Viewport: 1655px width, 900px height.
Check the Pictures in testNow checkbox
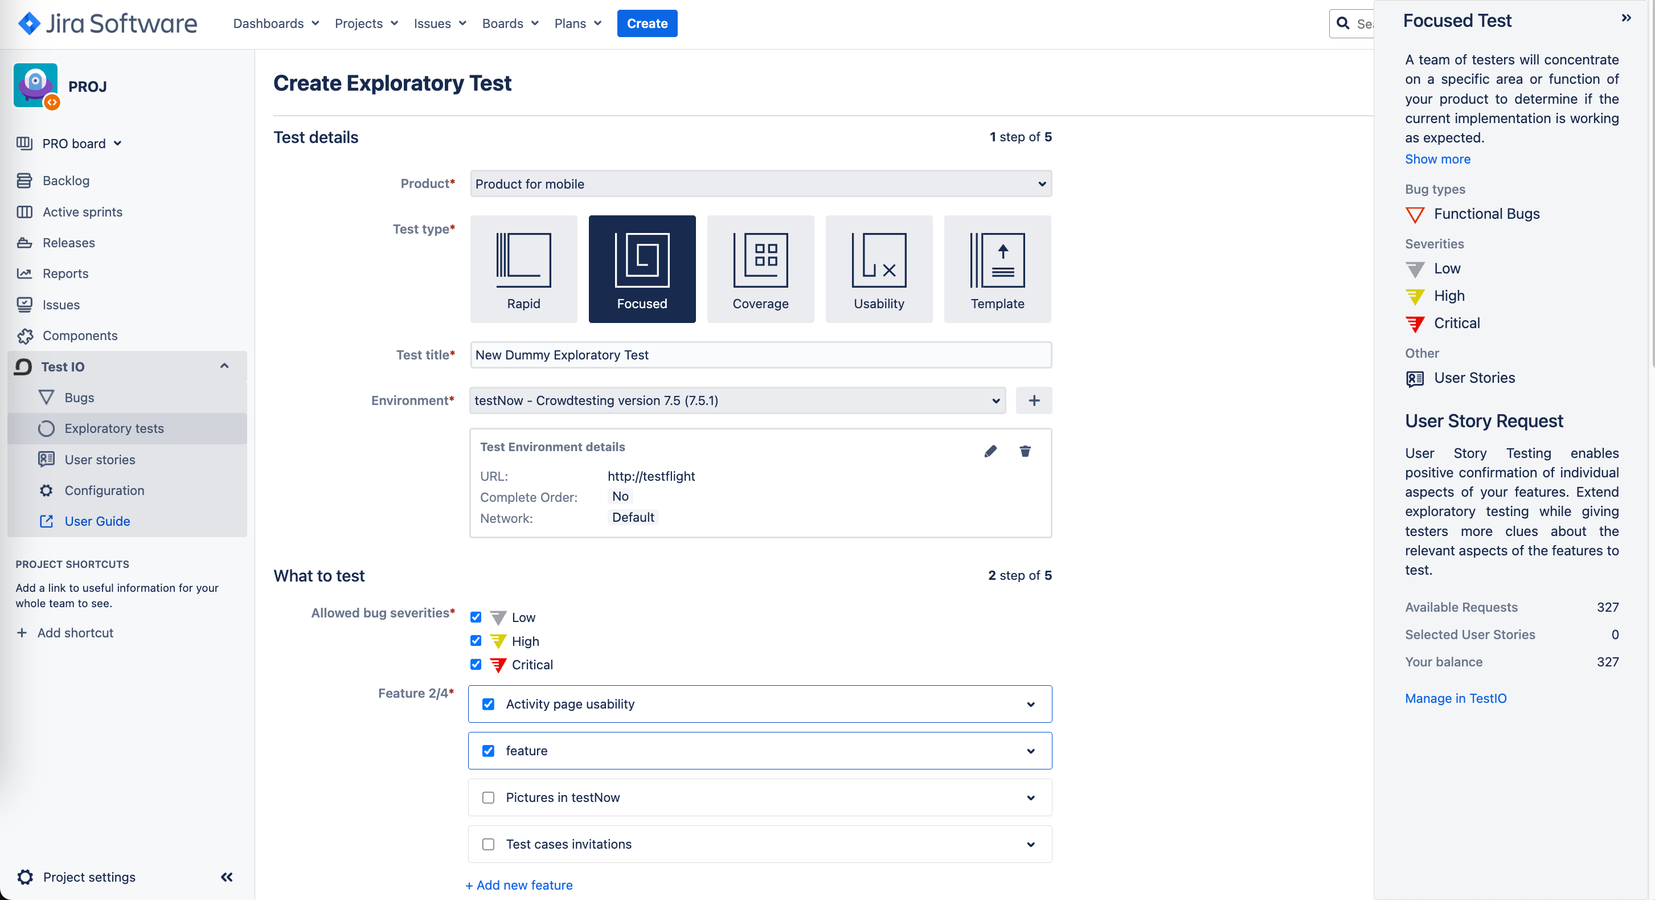click(x=488, y=798)
